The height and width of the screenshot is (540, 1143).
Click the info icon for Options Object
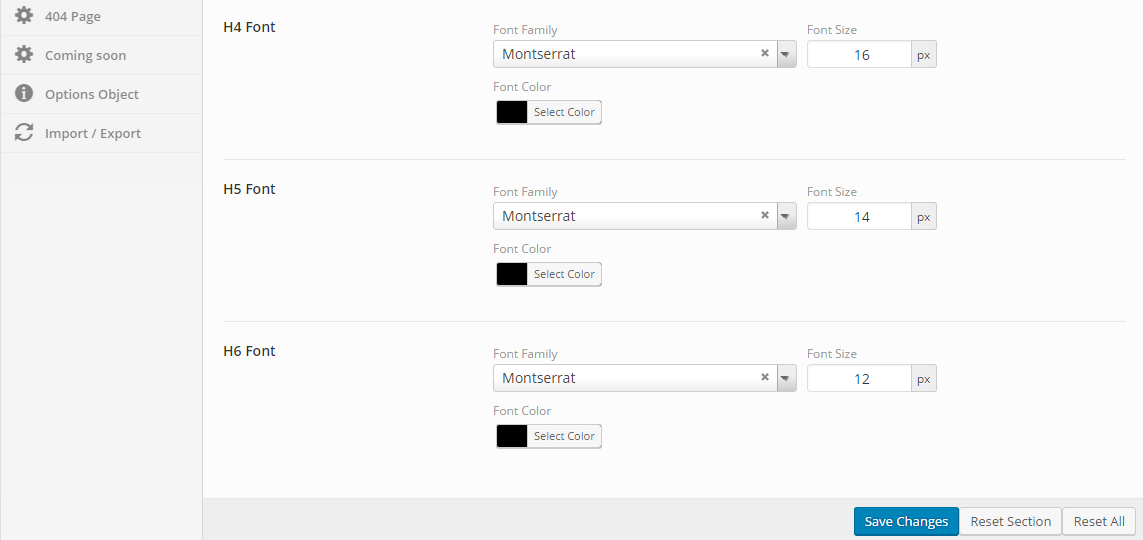24,93
